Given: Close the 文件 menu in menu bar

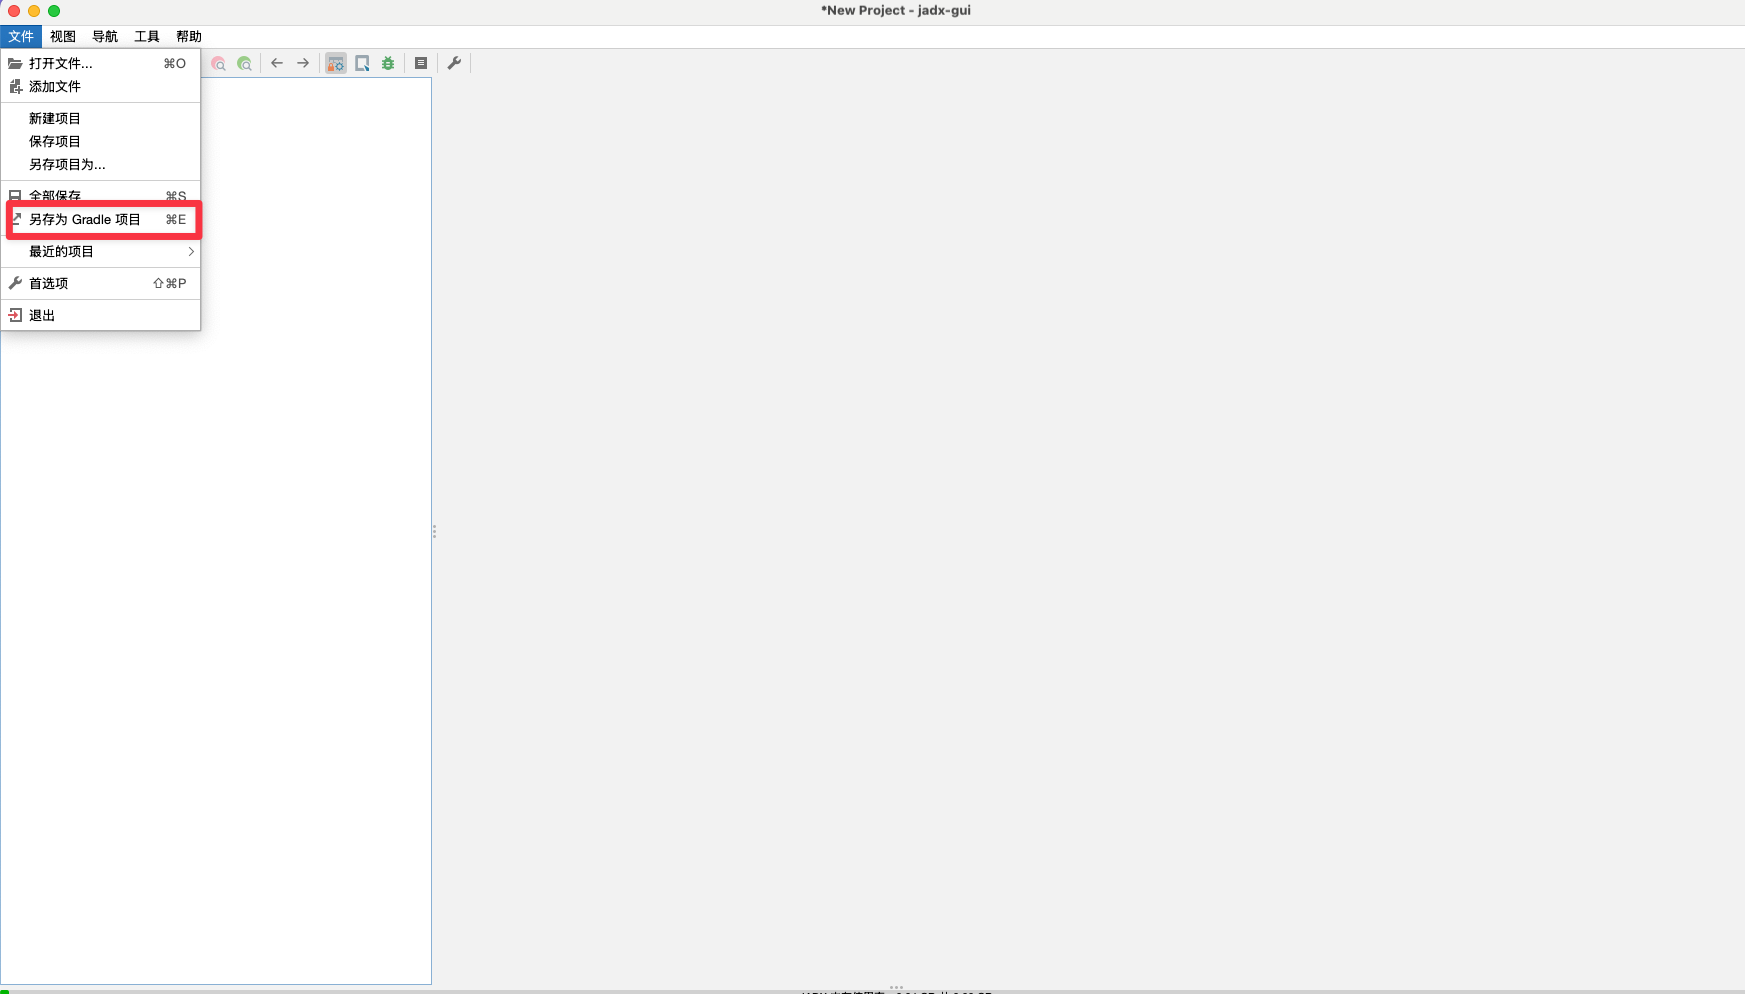Looking at the screenshot, I should pos(21,36).
